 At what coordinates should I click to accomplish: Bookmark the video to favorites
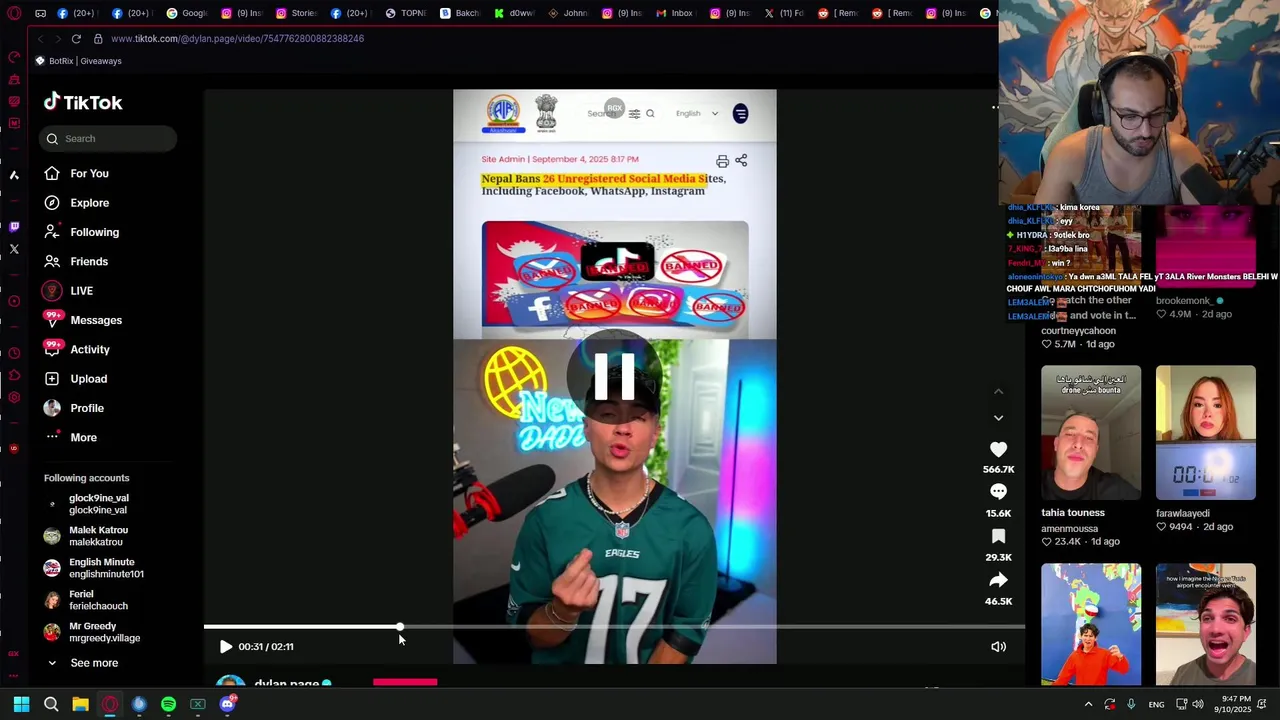[998, 537]
